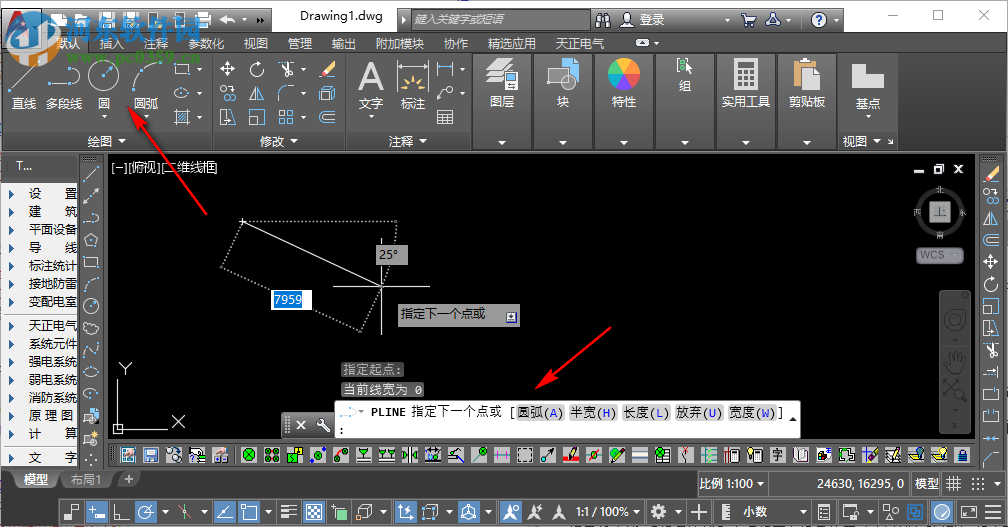Open the 管理 ribbon tab

[x=300, y=43]
